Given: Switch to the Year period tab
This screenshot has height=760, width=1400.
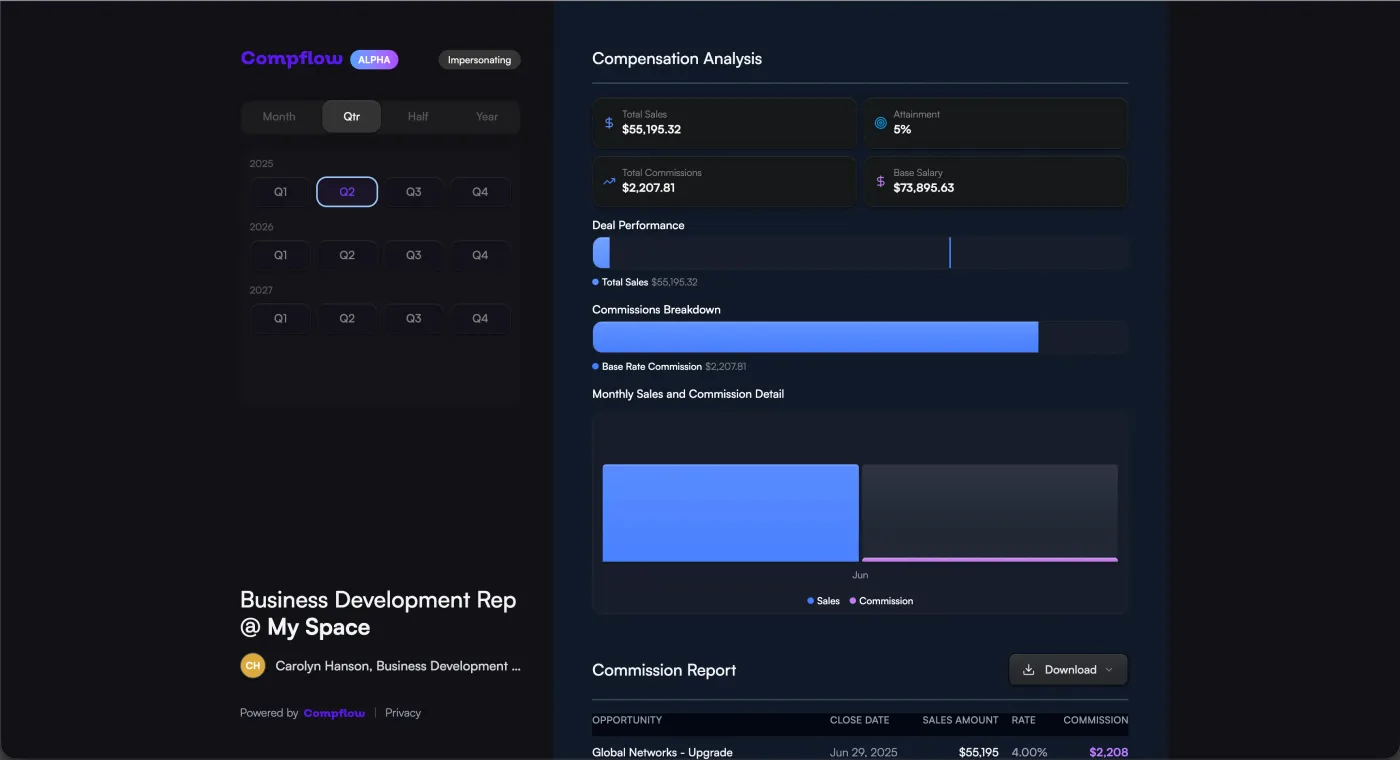Looking at the screenshot, I should 487,117.
